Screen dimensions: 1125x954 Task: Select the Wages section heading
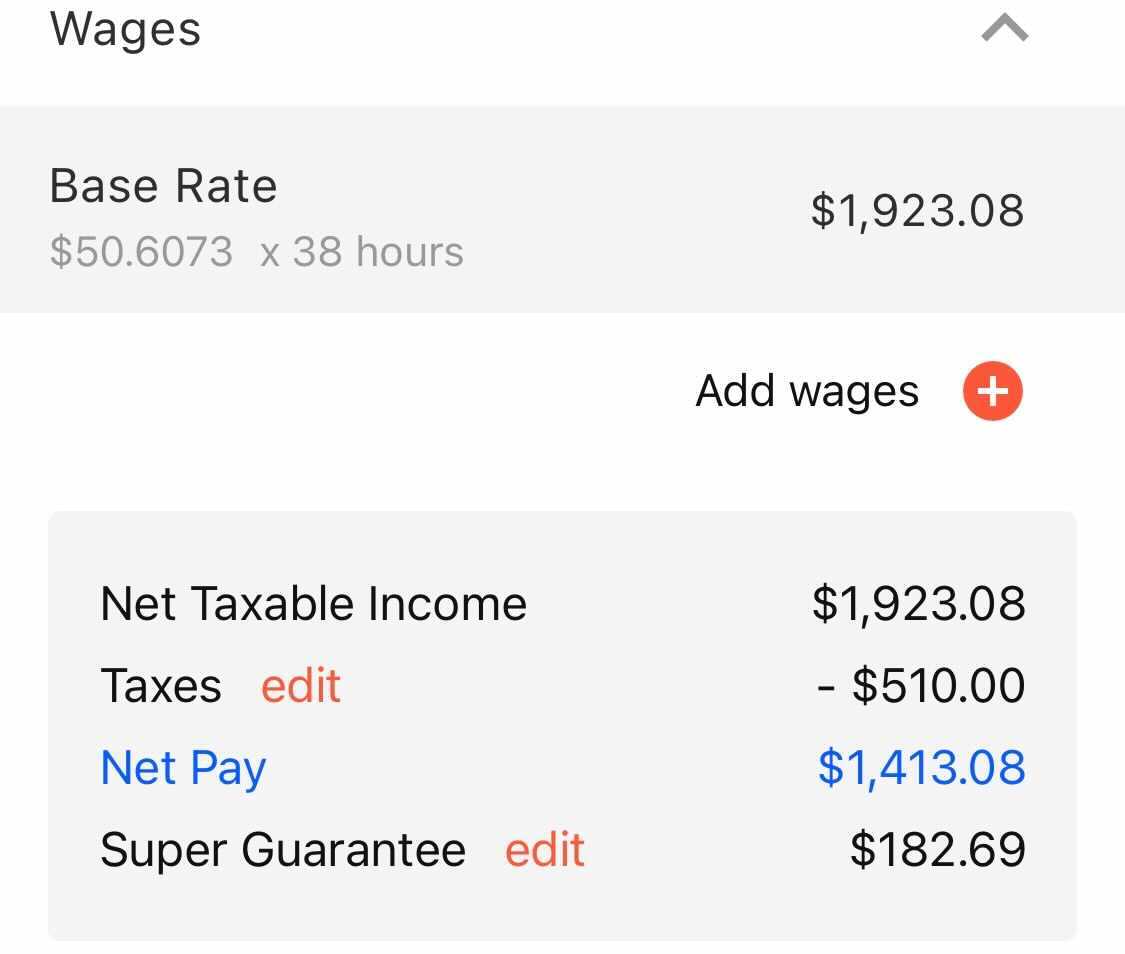click(126, 29)
